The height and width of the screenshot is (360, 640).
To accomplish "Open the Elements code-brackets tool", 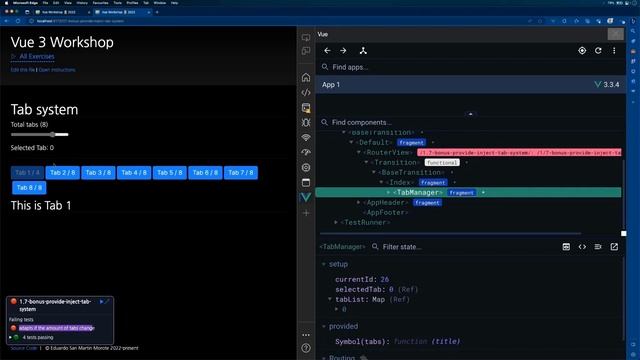I will [306, 93].
